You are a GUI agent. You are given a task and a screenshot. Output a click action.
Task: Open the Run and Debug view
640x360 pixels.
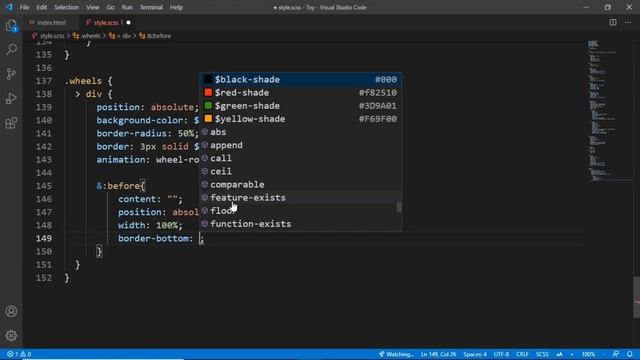coord(11,98)
